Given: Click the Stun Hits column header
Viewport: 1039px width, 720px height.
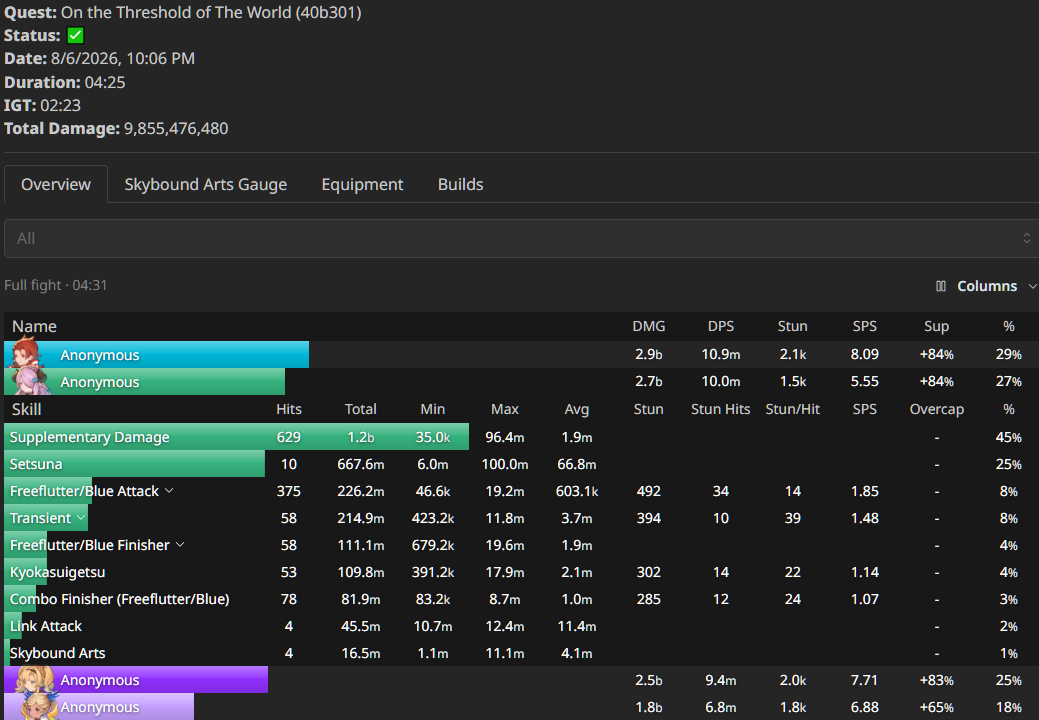Looking at the screenshot, I should click(720, 409).
